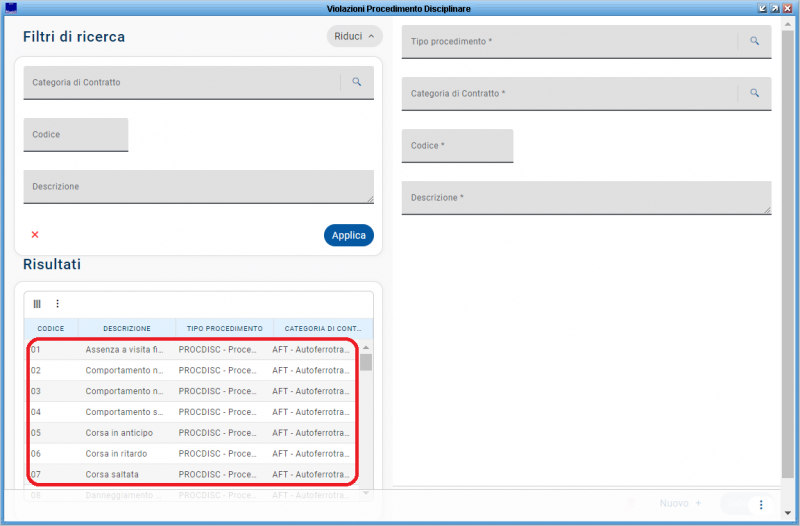Click the app icon in title bar

click(x=11, y=8)
